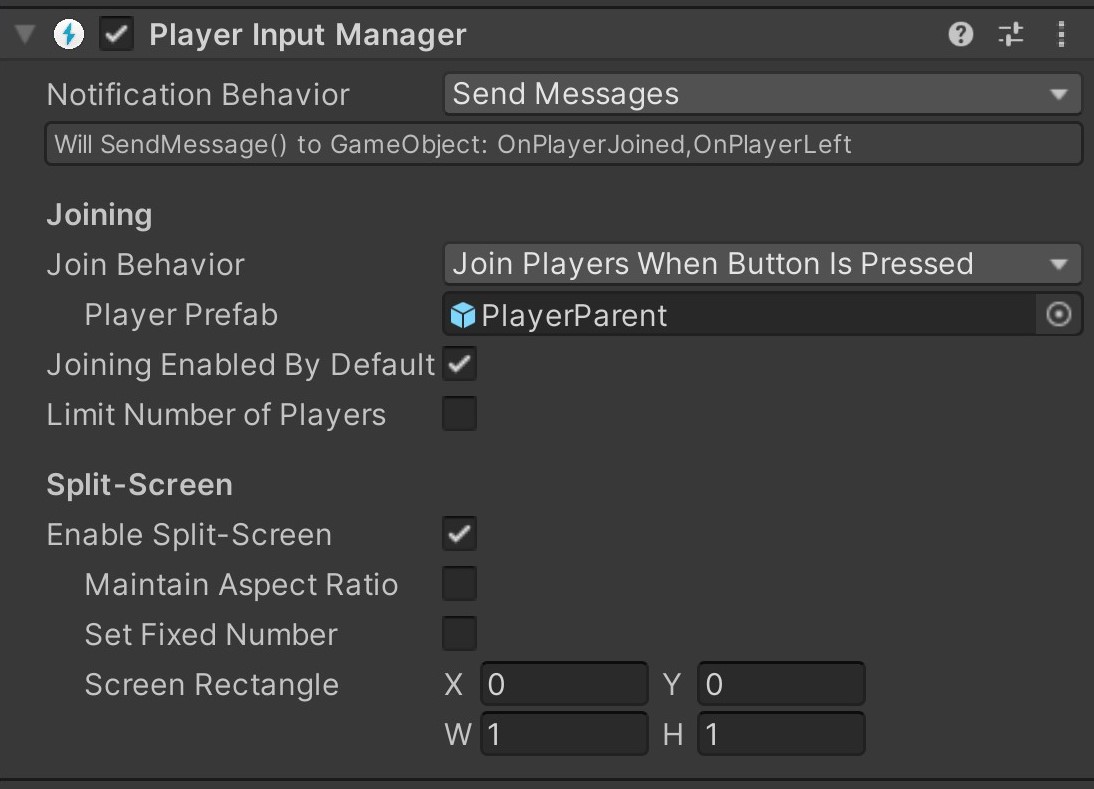Viewport: 1094px width, 789px height.
Task: Open the component help reference icon
Action: click(x=961, y=34)
